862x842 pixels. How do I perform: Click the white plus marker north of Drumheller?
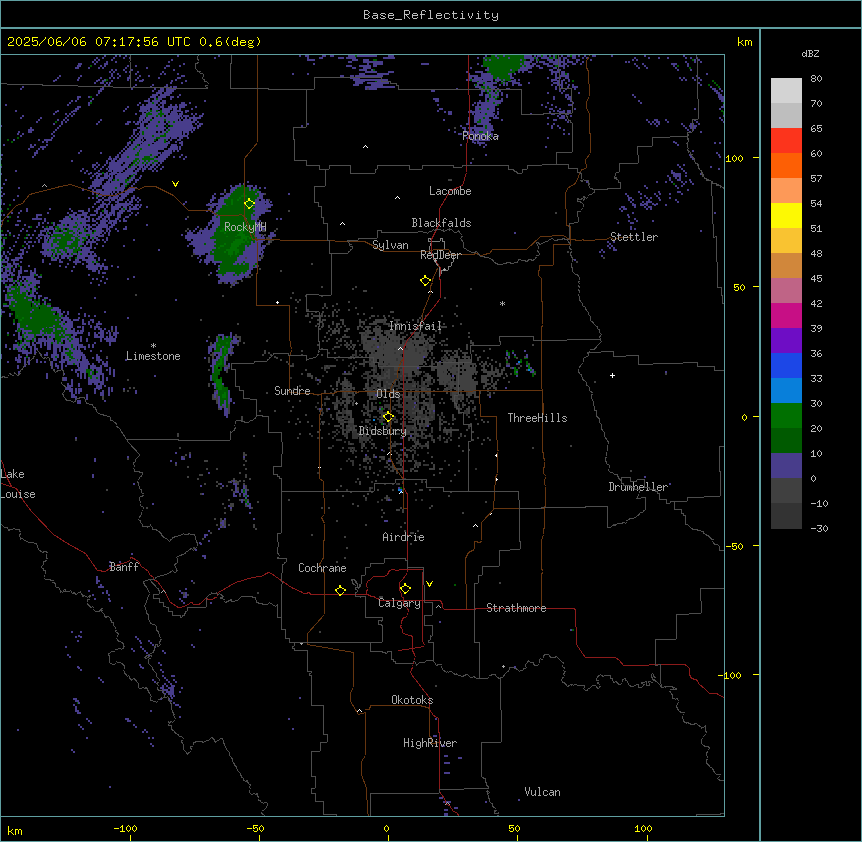[x=612, y=375]
